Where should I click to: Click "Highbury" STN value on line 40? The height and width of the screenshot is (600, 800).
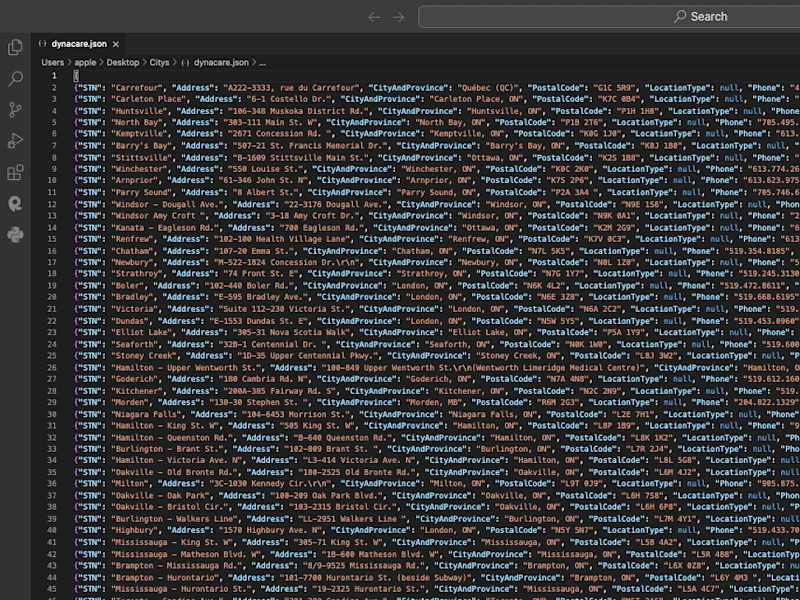(x=134, y=531)
